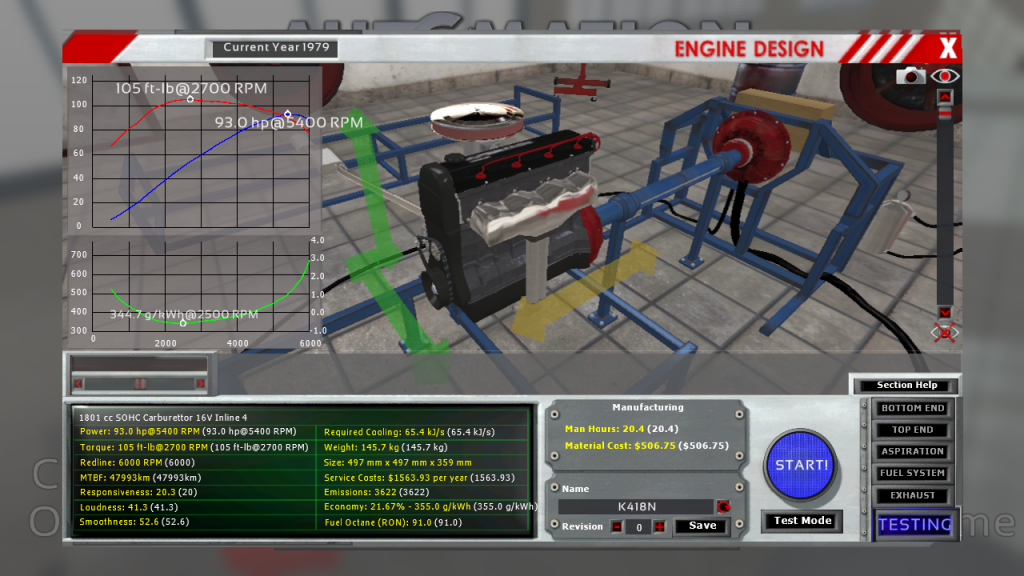Viewport: 1024px width, 576px height.
Task: Click the peak power marker on the graph
Action: [287, 114]
